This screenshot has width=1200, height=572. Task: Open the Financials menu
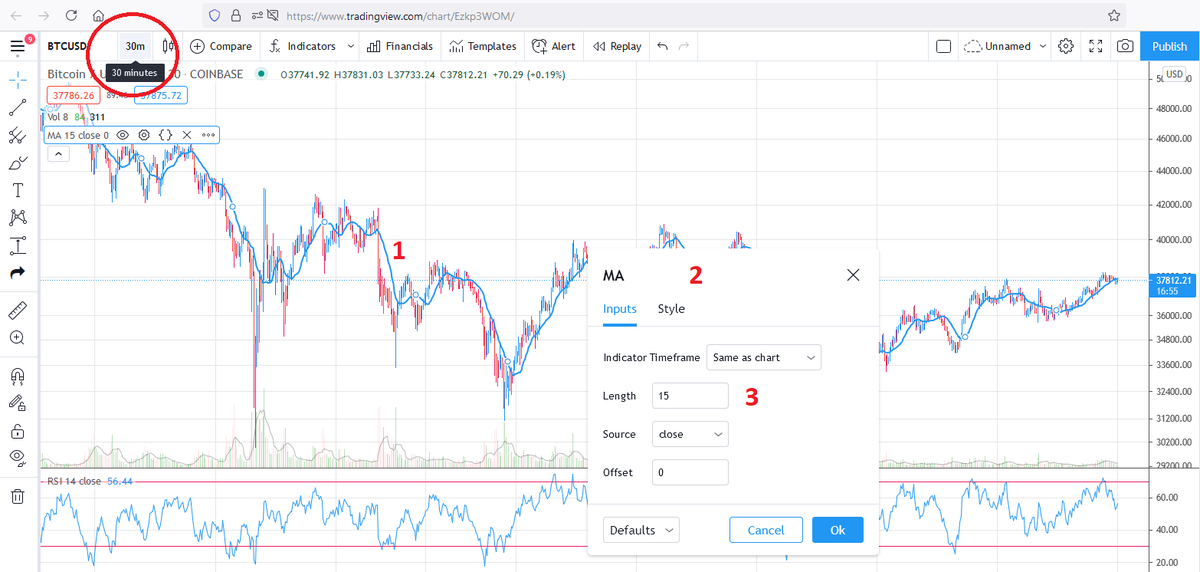(400, 46)
